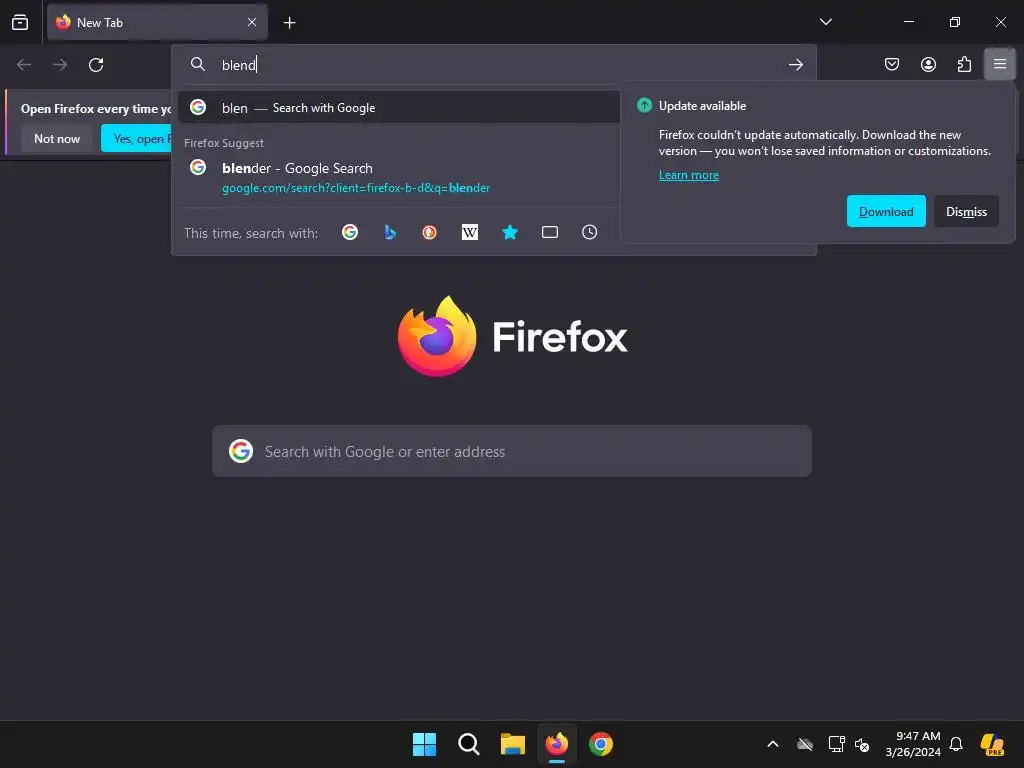Search this time with DuckDuckGo icon

pos(430,232)
